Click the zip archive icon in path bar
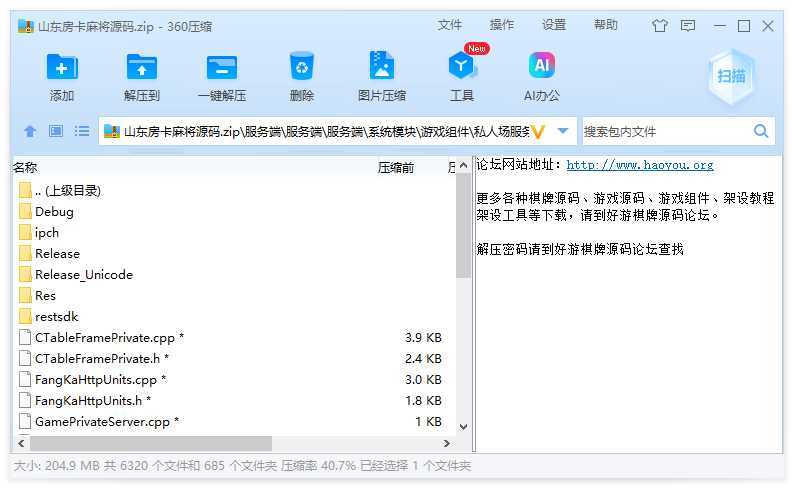Screen dimensions: 794x488 pyautogui.click(x=111, y=132)
